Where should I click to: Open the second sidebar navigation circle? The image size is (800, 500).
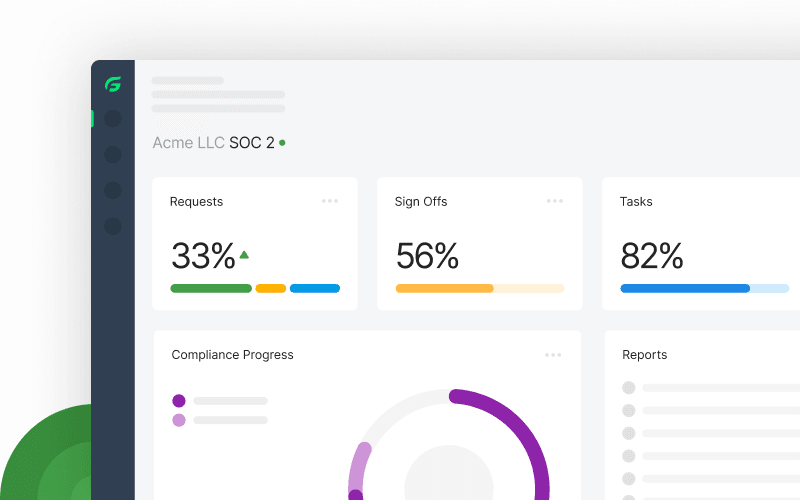[113, 155]
